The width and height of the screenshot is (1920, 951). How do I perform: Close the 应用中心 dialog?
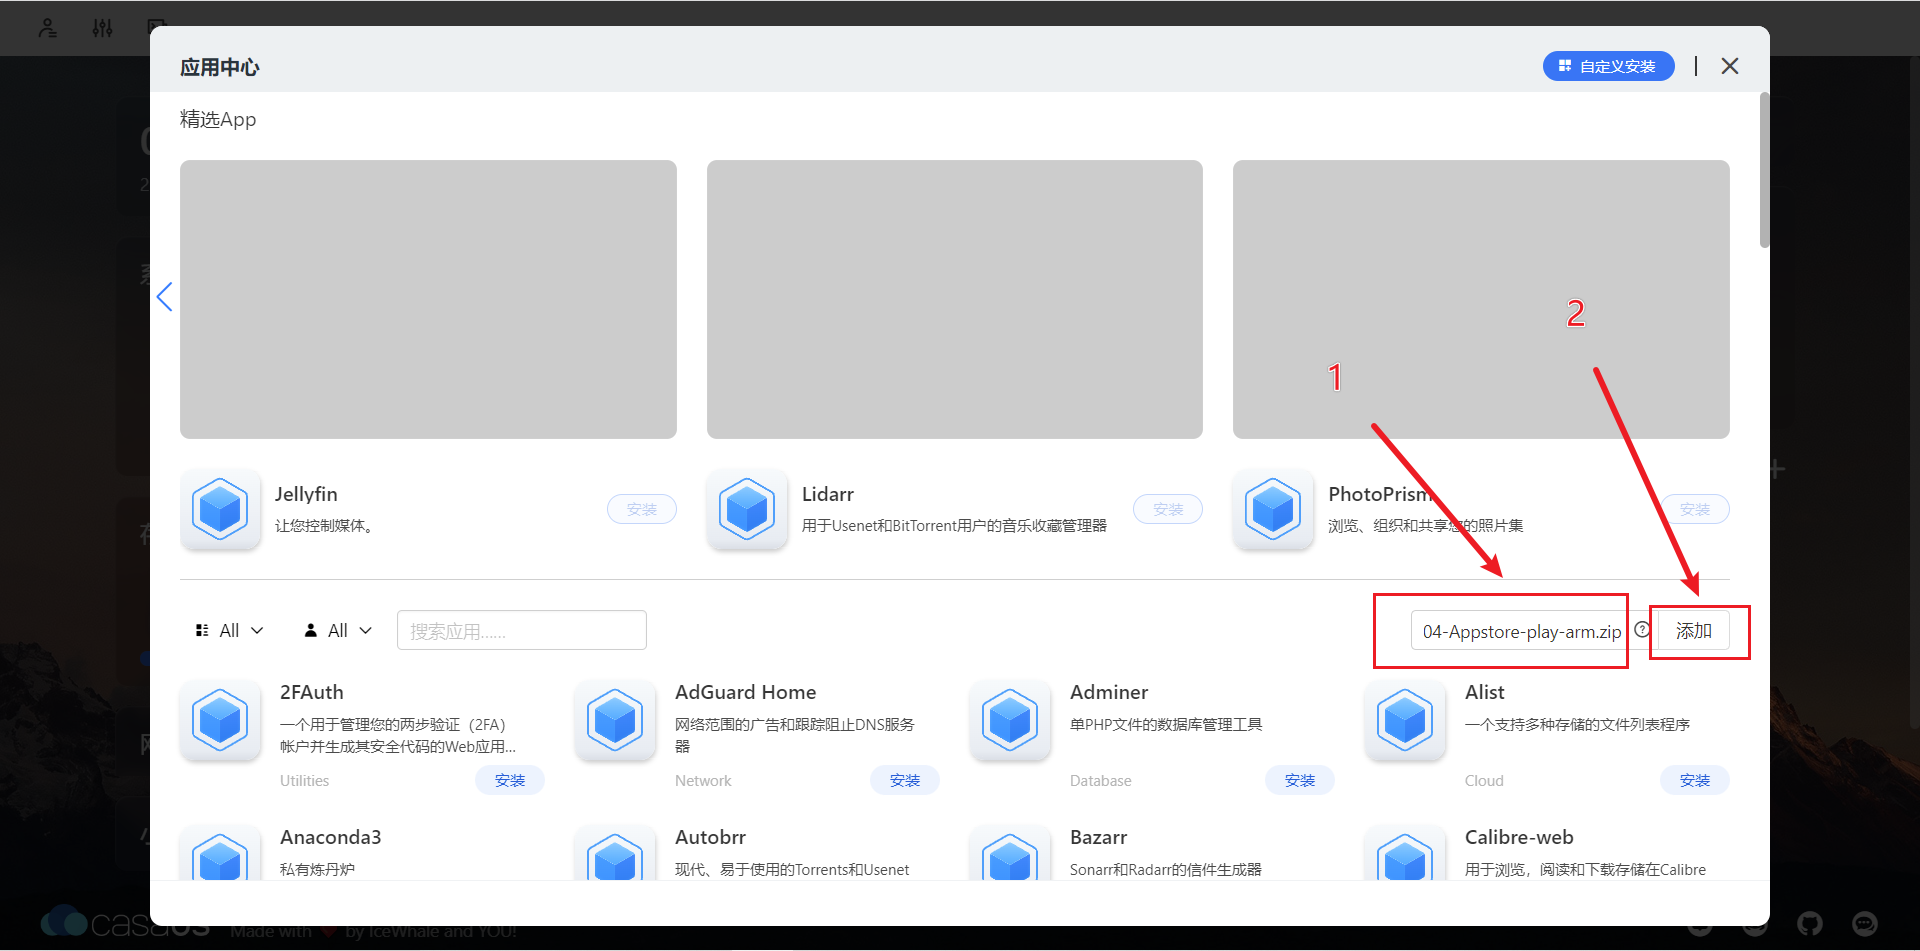[x=1730, y=66]
